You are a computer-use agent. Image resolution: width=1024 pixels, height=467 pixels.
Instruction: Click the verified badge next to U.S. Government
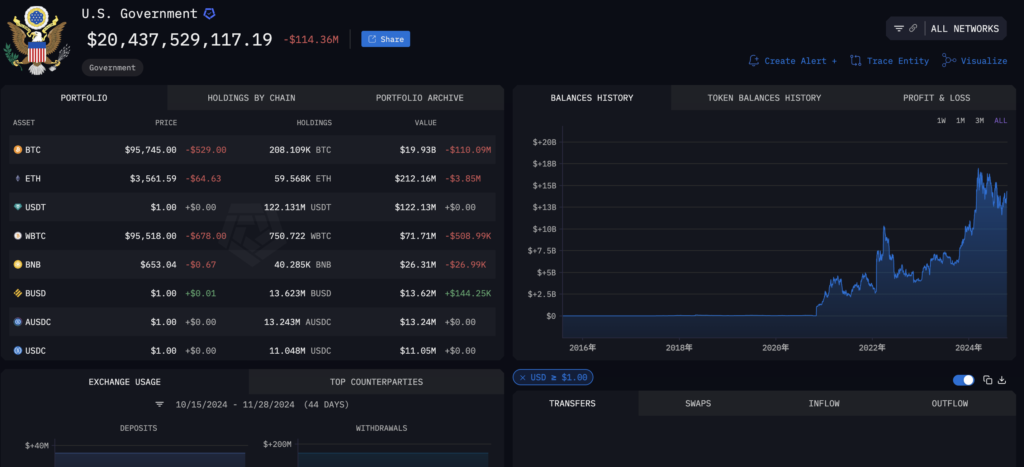click(x=209, y=14)
